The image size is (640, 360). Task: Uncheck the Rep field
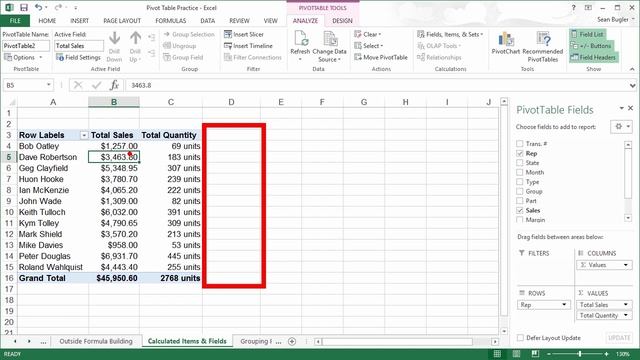click(x=520, y=153)
